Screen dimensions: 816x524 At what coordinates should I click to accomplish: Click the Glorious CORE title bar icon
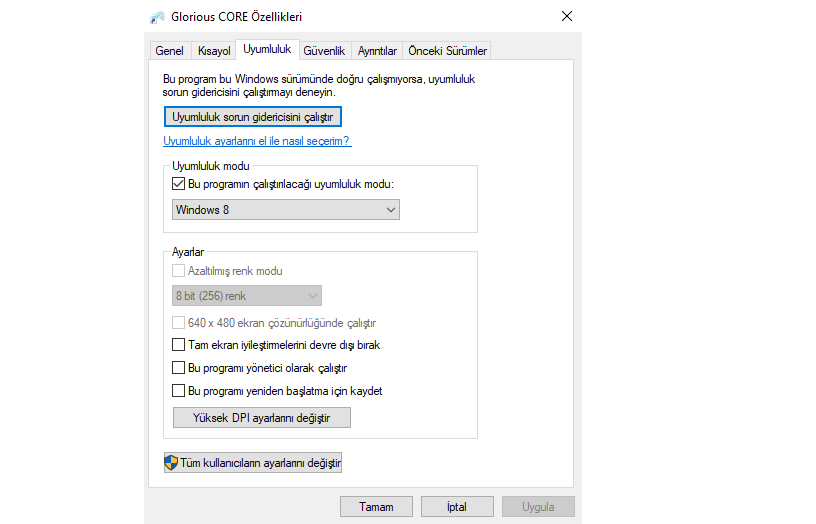(x=157, y=17)
